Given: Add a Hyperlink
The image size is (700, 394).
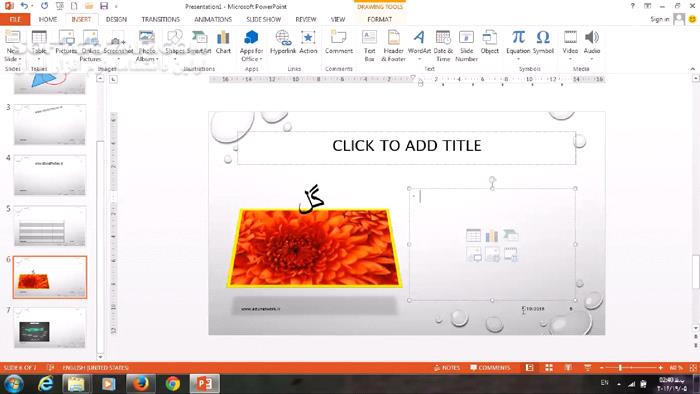Looking at the screenshot, I should click(x=283, y=42).
